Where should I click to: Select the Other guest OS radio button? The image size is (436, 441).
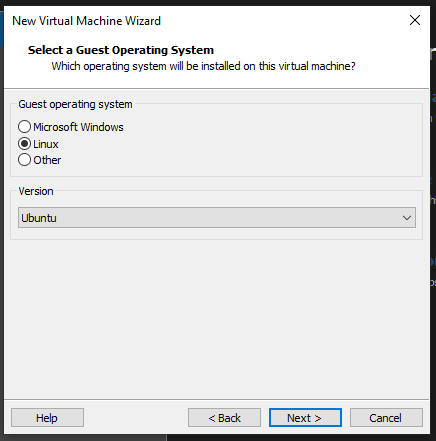(x=24, y=160)
